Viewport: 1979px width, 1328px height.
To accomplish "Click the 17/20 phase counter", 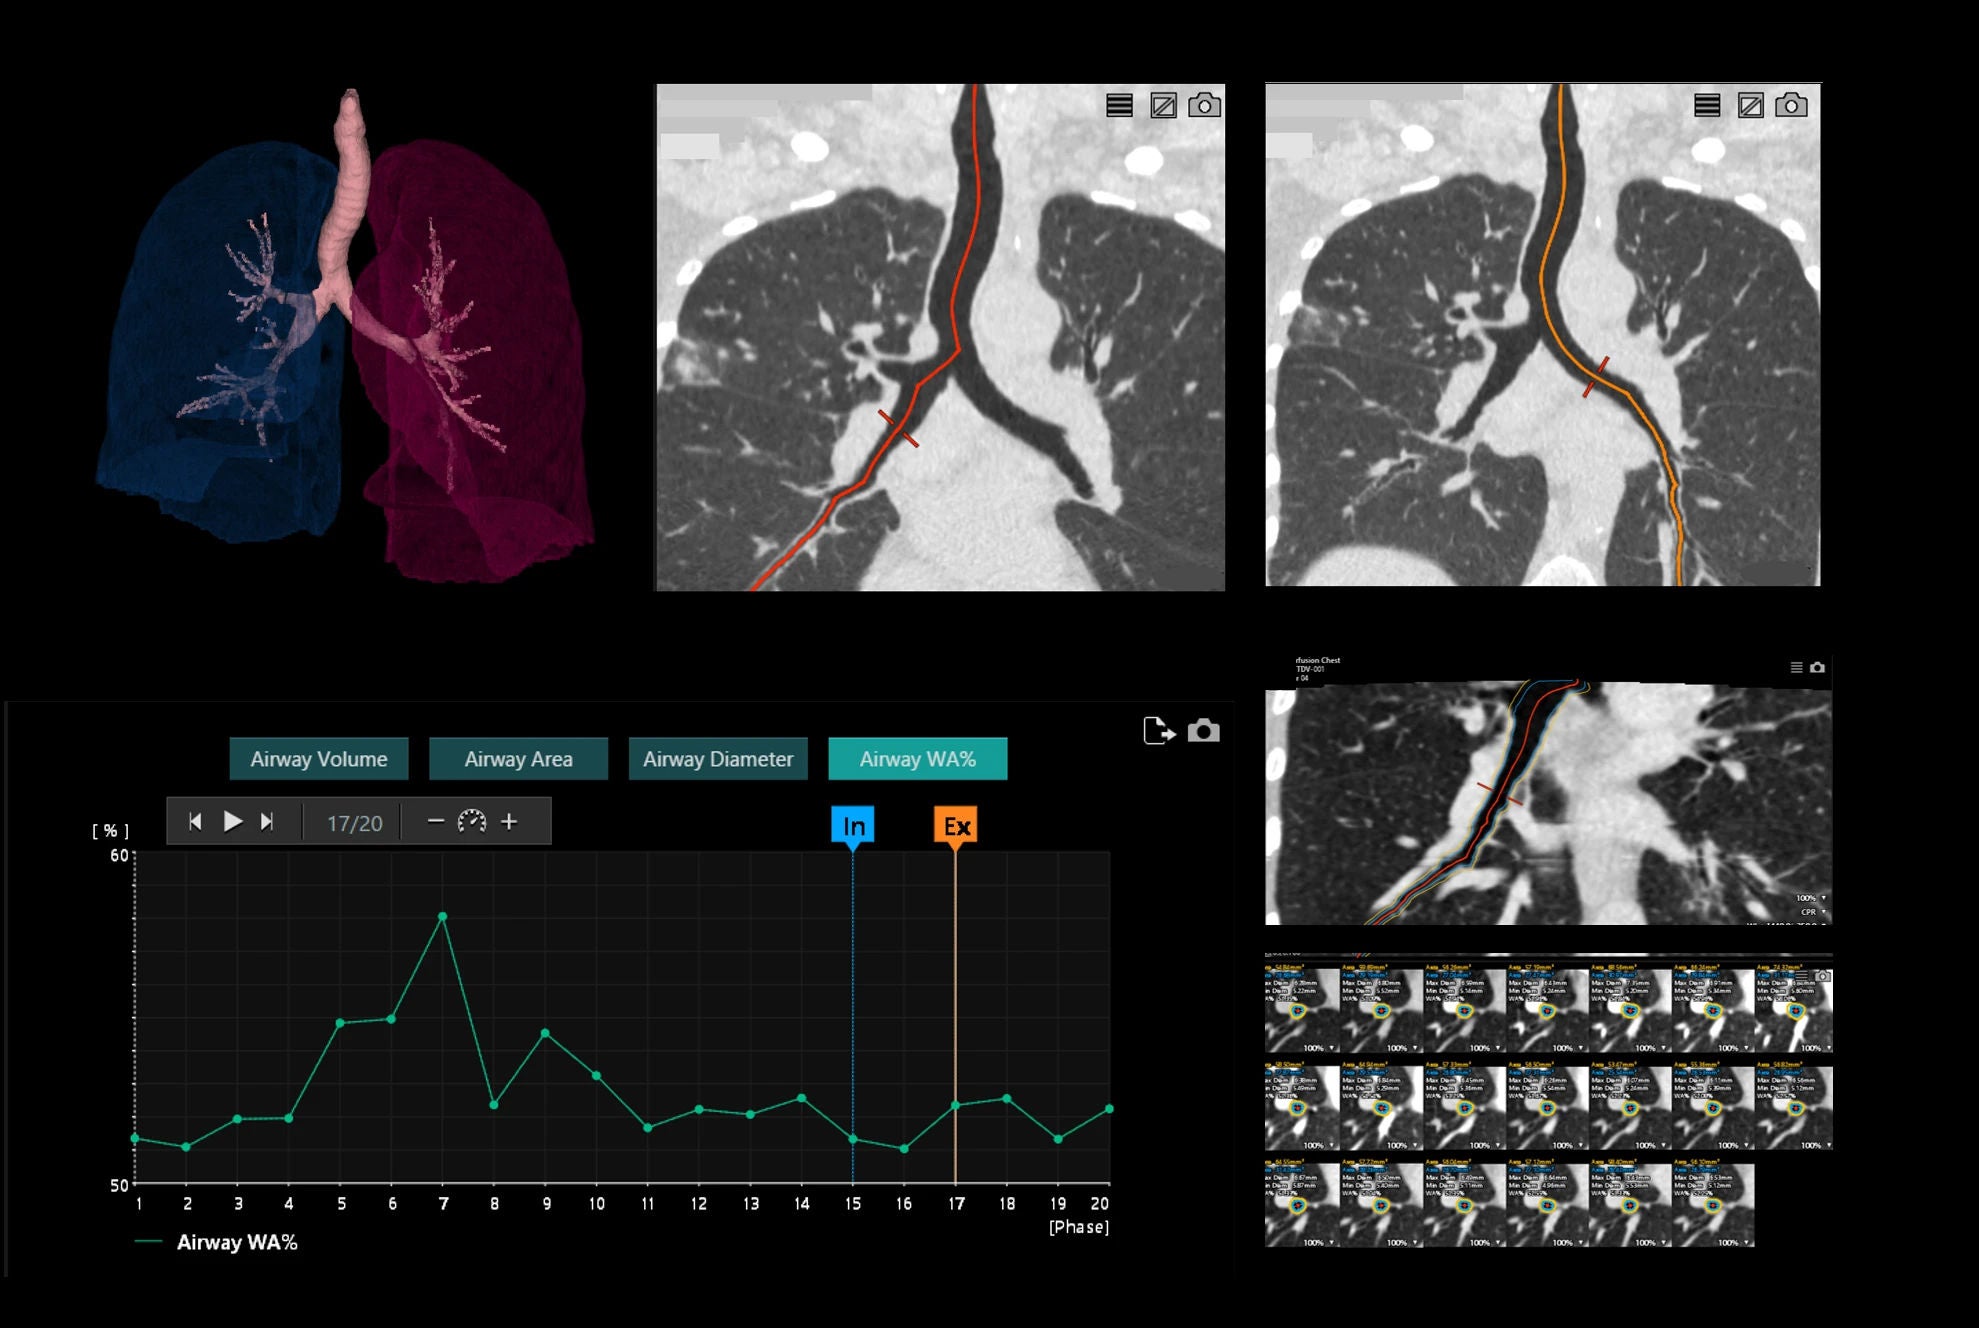I will pyautogui.click(x=354, y=823).
